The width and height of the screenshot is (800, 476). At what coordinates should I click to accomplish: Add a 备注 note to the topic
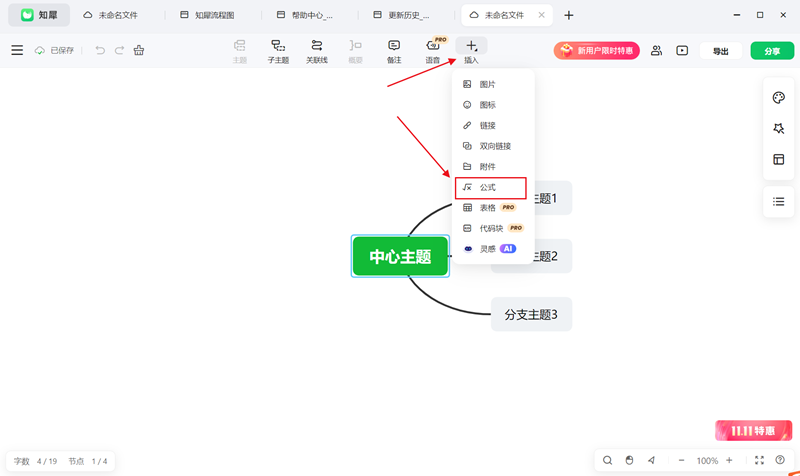click(394, 52)
